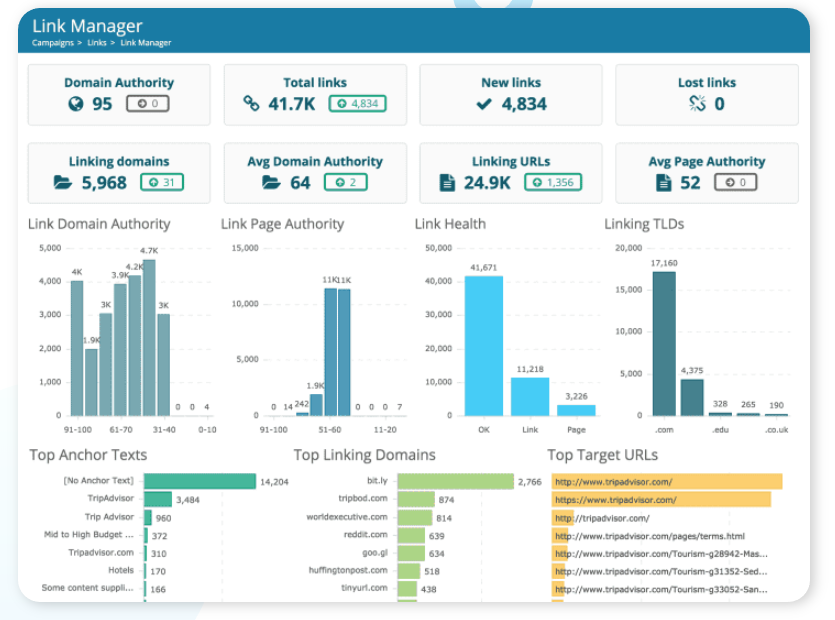Viewport: 835px width, 620px height.
Task: Click the reddit.com bar showing 639
Action: click(x=411, y=535)
